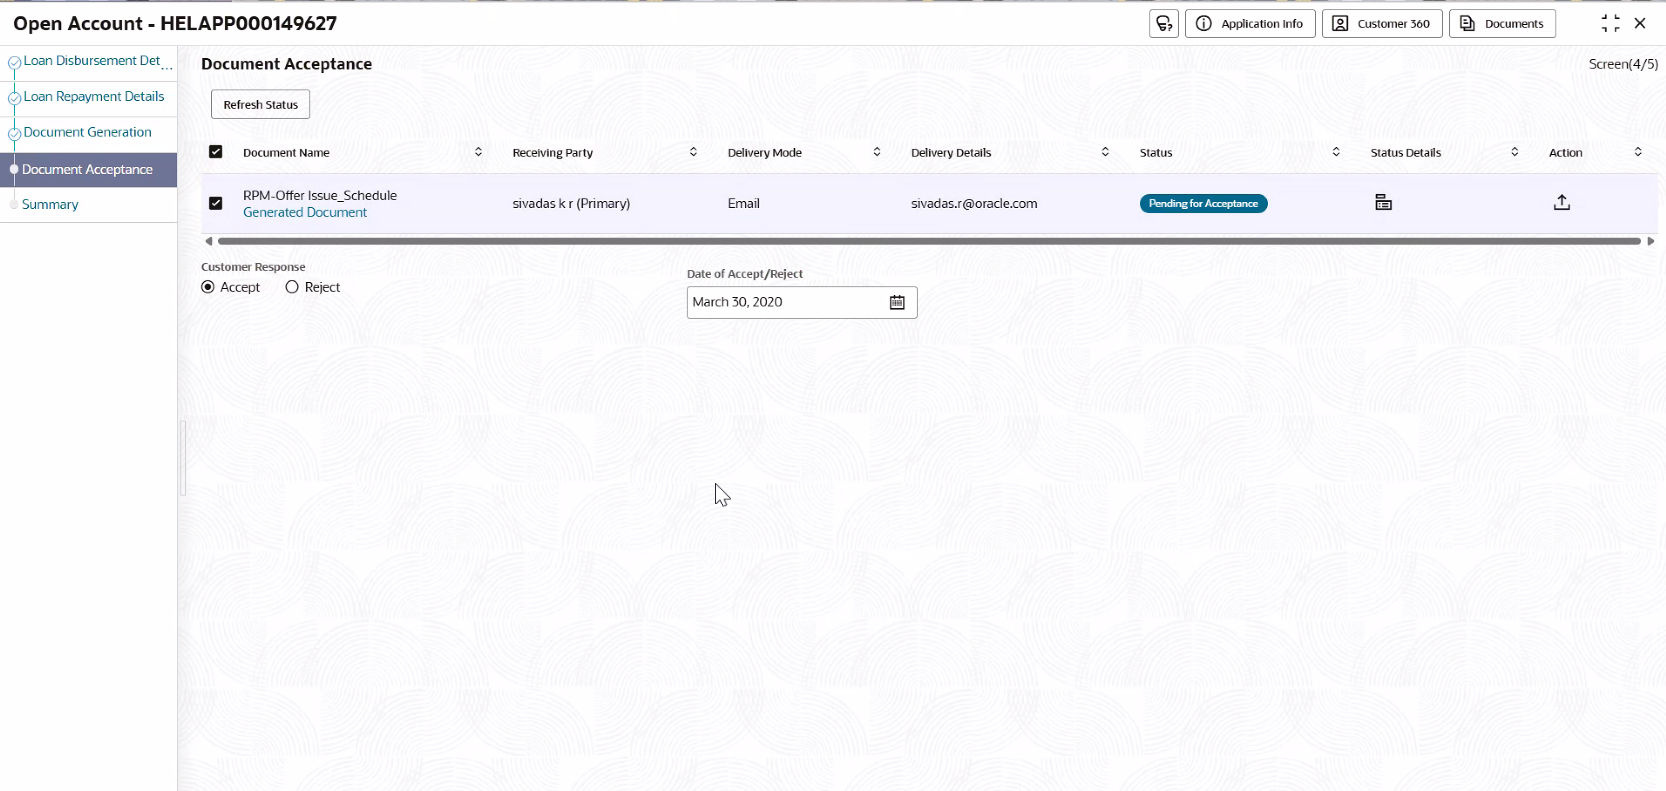Sort by Status column

pos(1336,152)
